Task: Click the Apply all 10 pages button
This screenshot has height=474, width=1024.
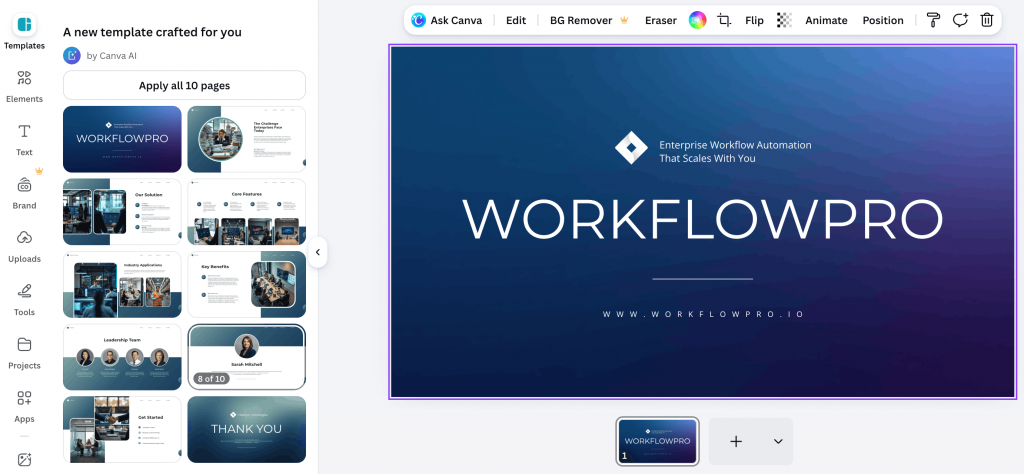Action: 184,86
